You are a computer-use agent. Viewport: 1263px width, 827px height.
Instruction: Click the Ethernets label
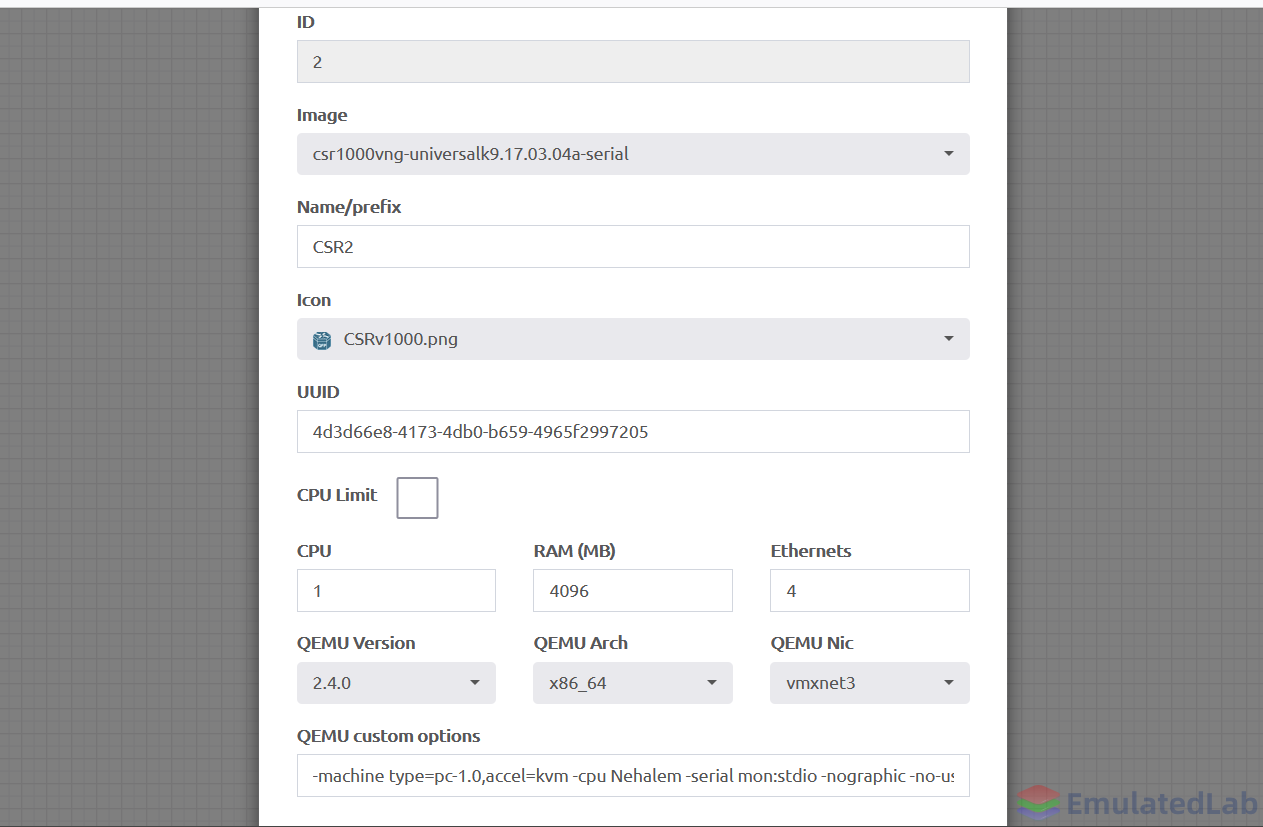(811, 551)
